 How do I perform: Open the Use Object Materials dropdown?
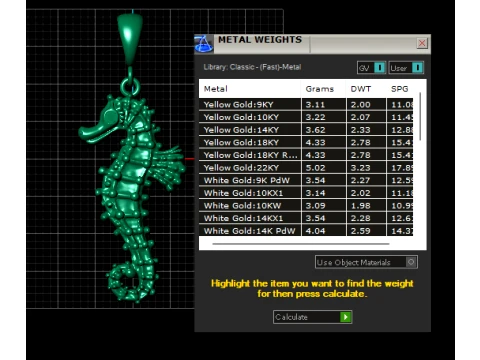(x=366, y=262)
